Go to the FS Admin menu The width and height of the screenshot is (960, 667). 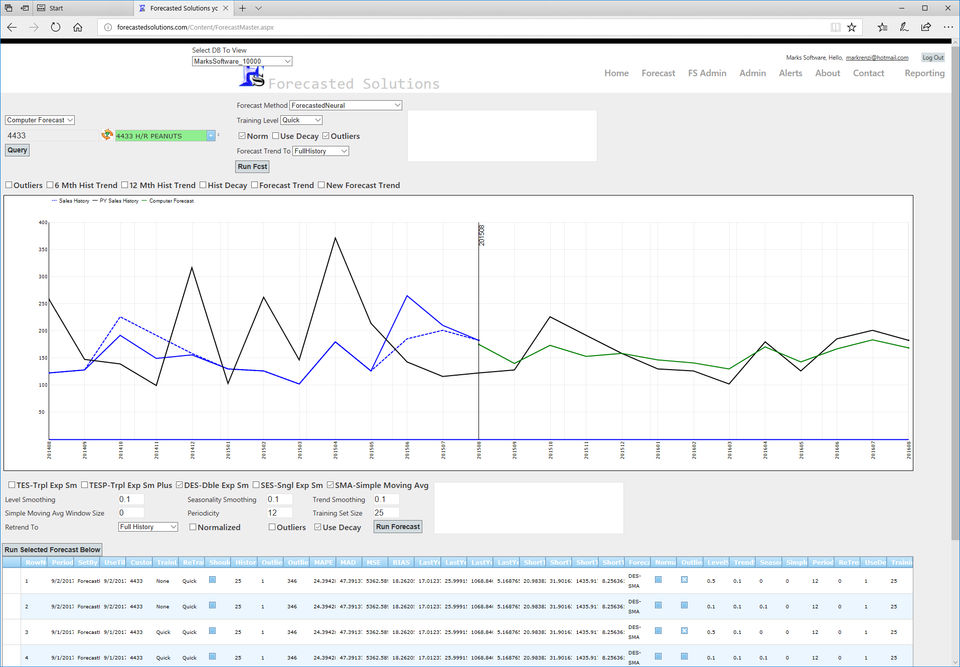pyautogui.click(x=707, y=73)
